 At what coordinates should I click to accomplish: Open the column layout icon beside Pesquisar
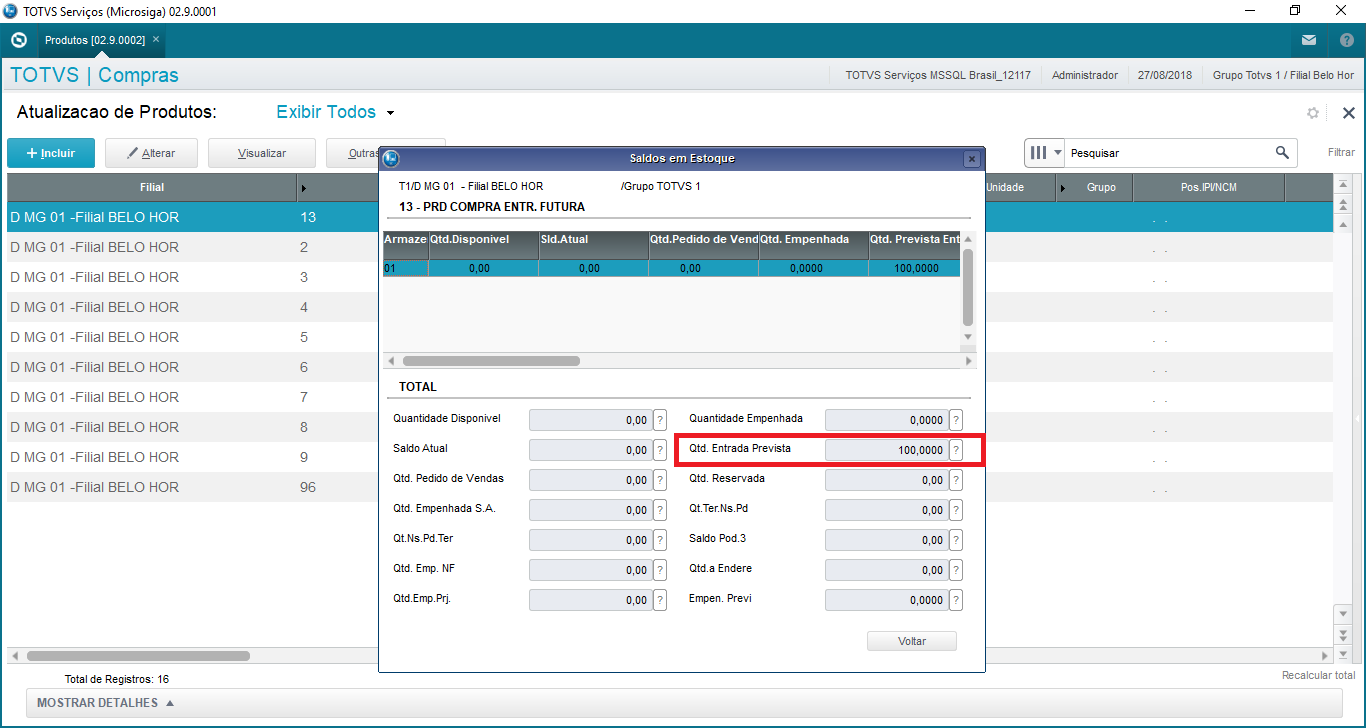click(1045, 153)
